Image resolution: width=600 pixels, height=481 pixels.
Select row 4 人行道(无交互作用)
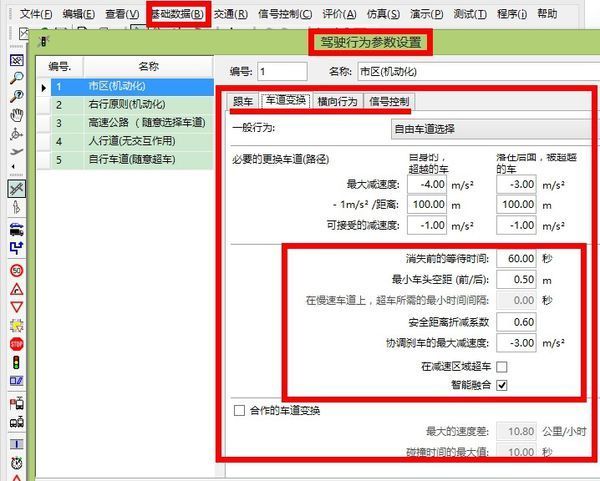coord(132,142)
